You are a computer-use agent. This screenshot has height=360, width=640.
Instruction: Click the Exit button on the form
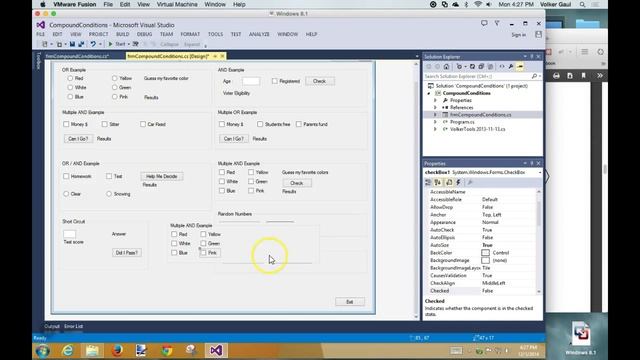click(x=350, y=302)
